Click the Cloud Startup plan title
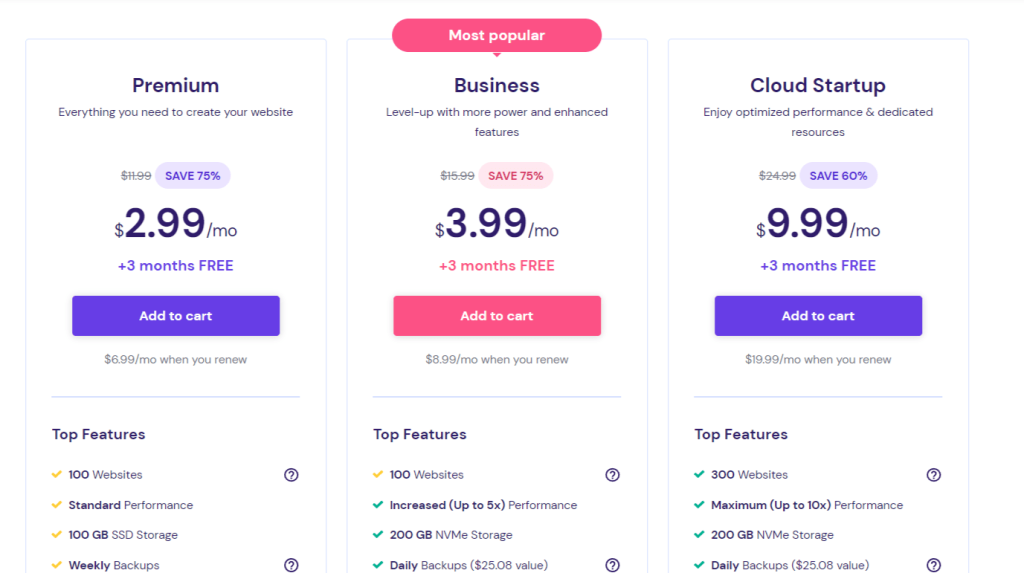 [x=818, y=86]
